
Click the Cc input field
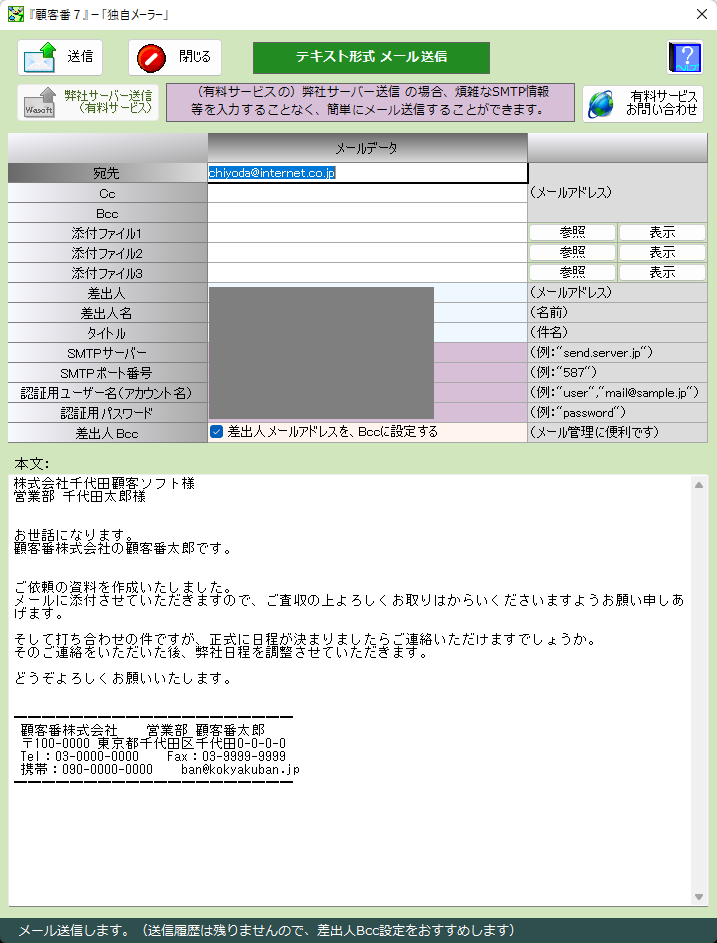(x=367, y=193)
